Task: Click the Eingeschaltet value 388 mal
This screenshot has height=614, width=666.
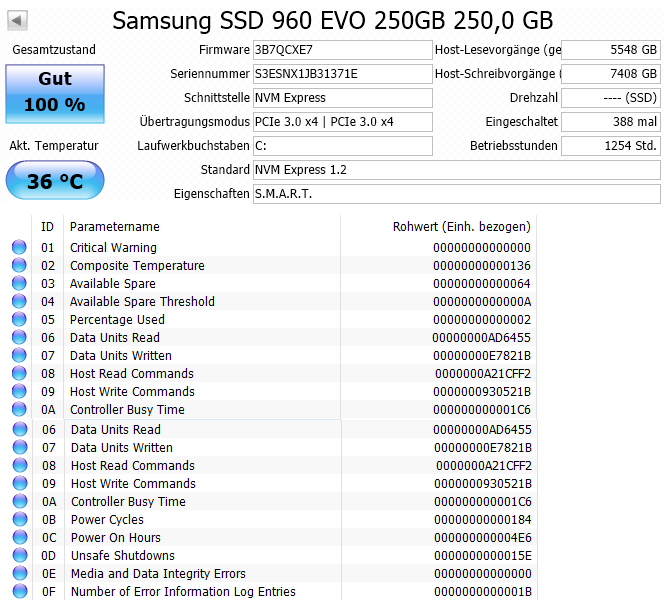Action: click(x=611, y=122)
